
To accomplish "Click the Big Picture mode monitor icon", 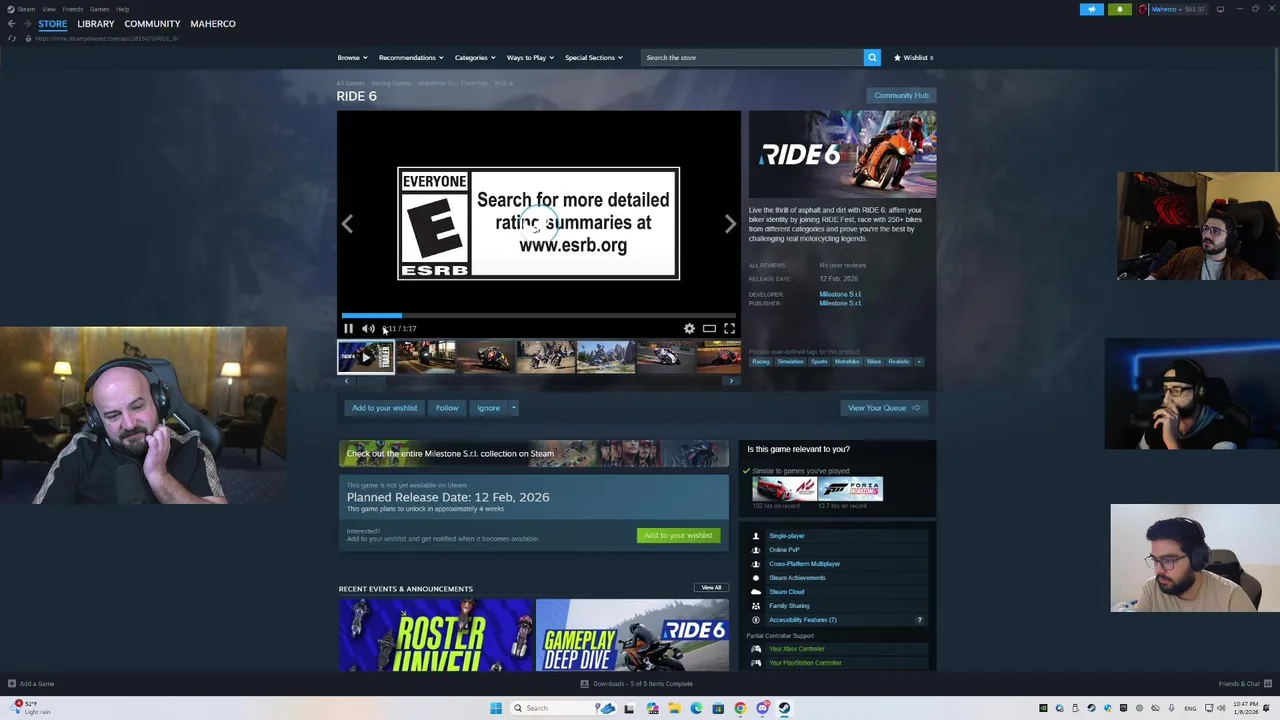I will pos(1220,9).
